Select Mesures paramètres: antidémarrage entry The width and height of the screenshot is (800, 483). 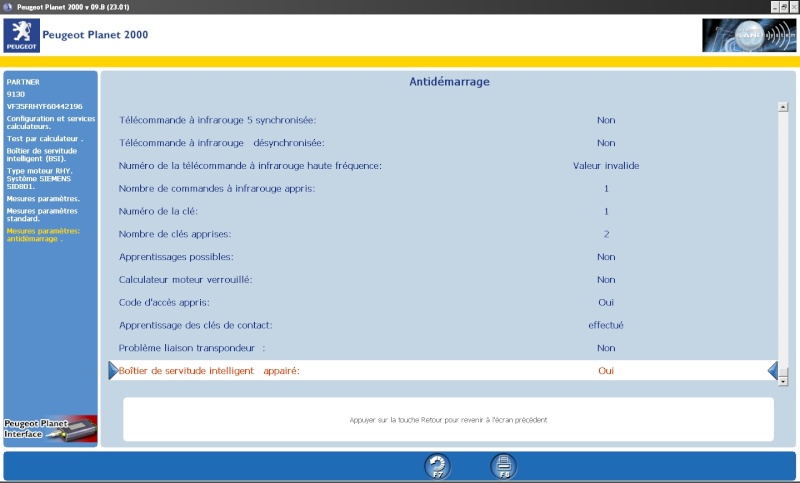43,235
